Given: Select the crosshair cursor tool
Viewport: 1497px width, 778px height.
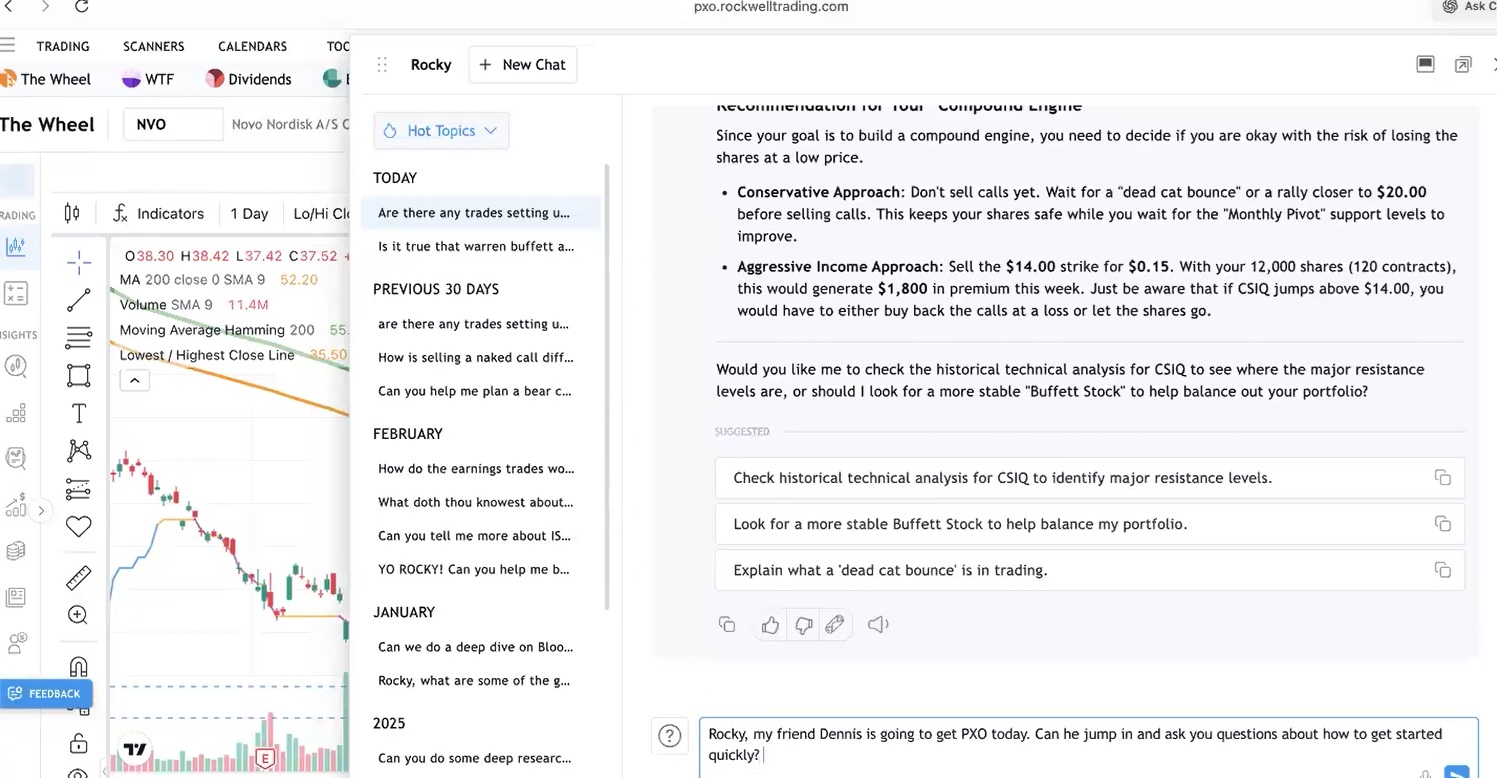Looking at the screenshot, I should tap(79, 262).
